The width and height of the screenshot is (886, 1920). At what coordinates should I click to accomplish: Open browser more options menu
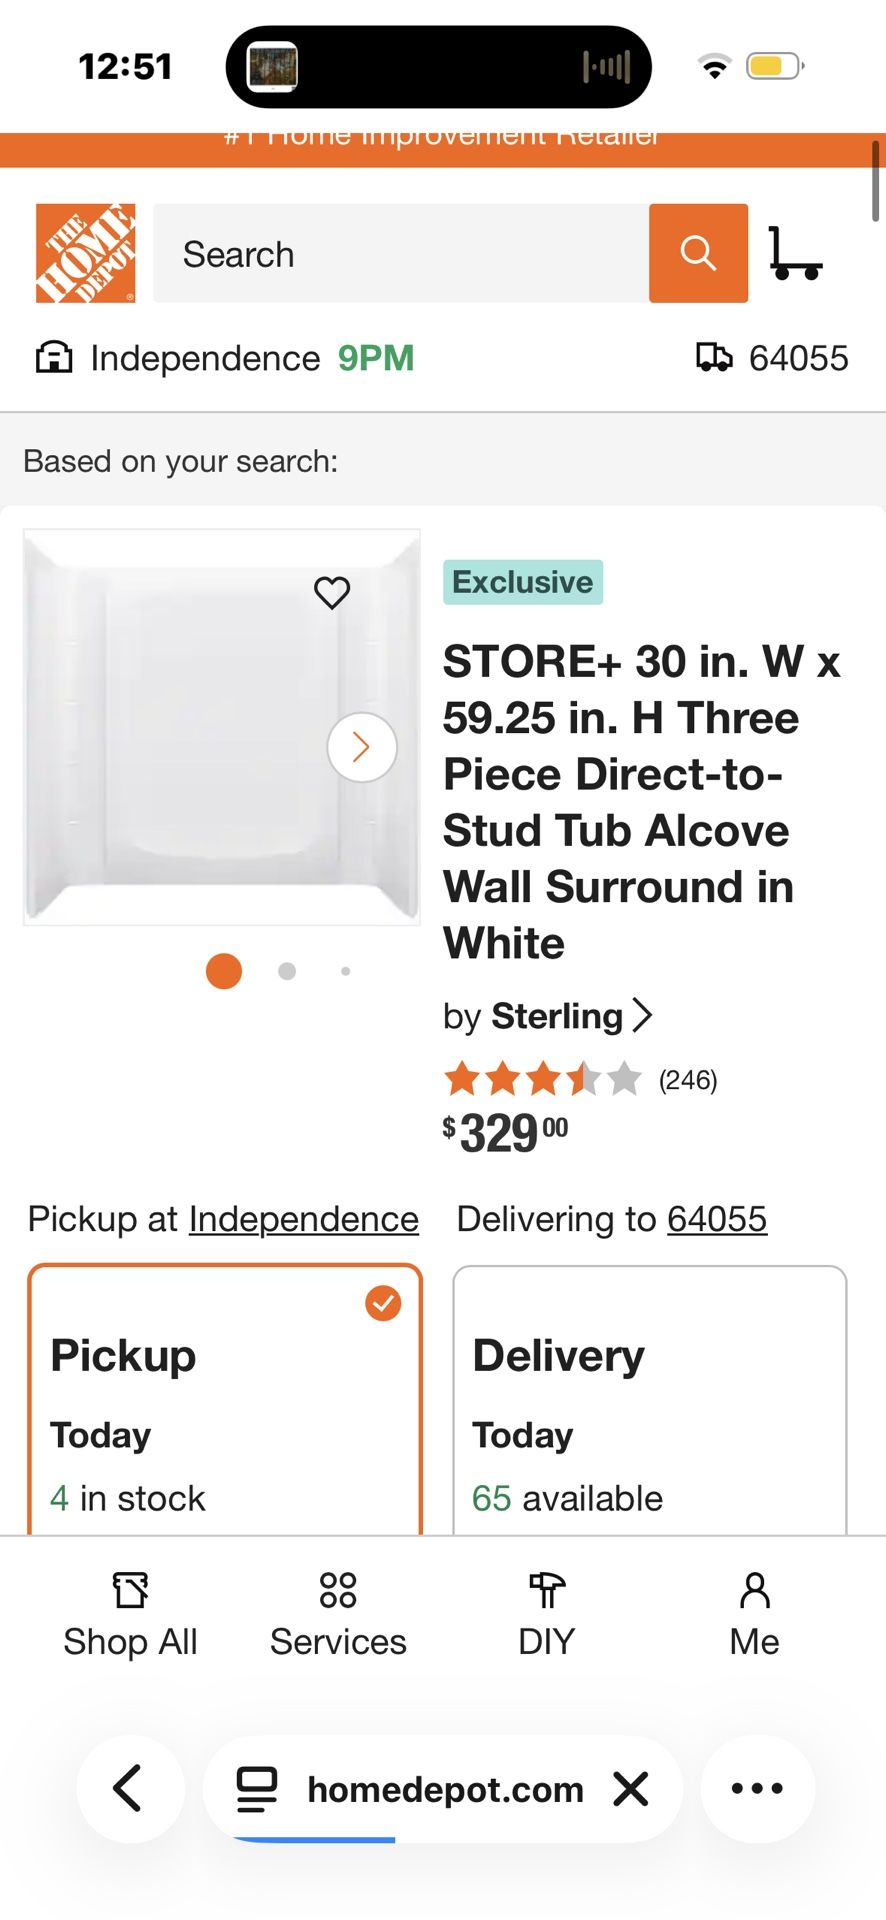[x=757, y=1788]
